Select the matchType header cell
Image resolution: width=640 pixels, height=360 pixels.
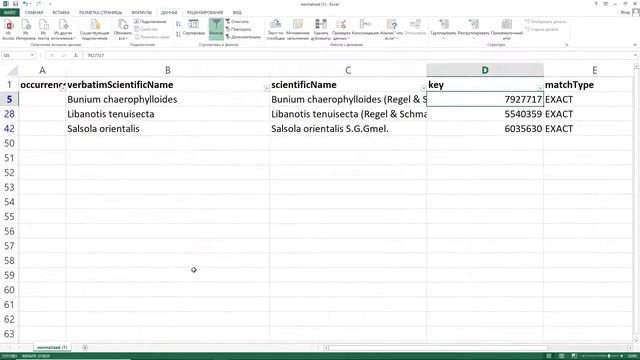point(588,84)
